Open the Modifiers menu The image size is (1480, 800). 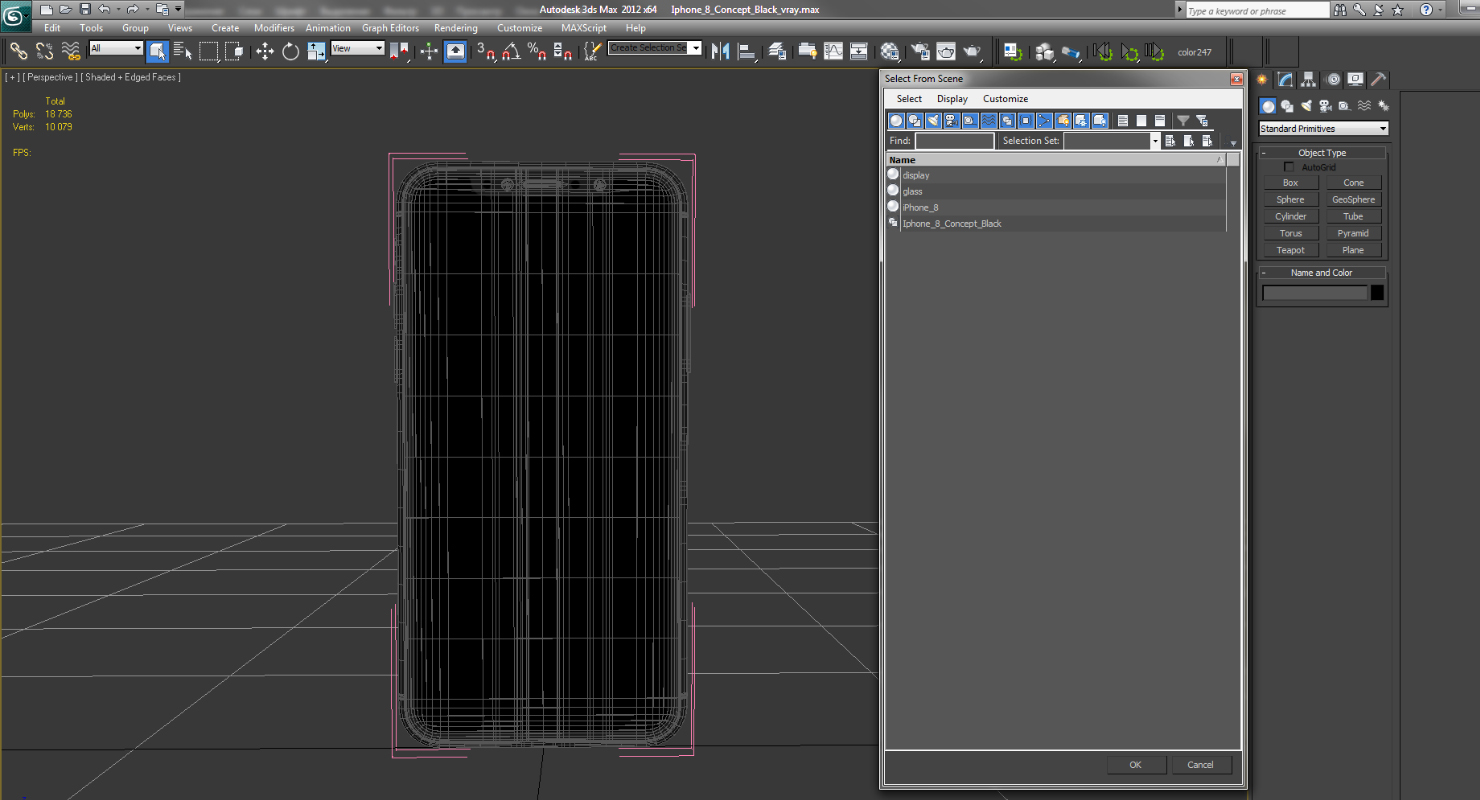click(274, 28)
